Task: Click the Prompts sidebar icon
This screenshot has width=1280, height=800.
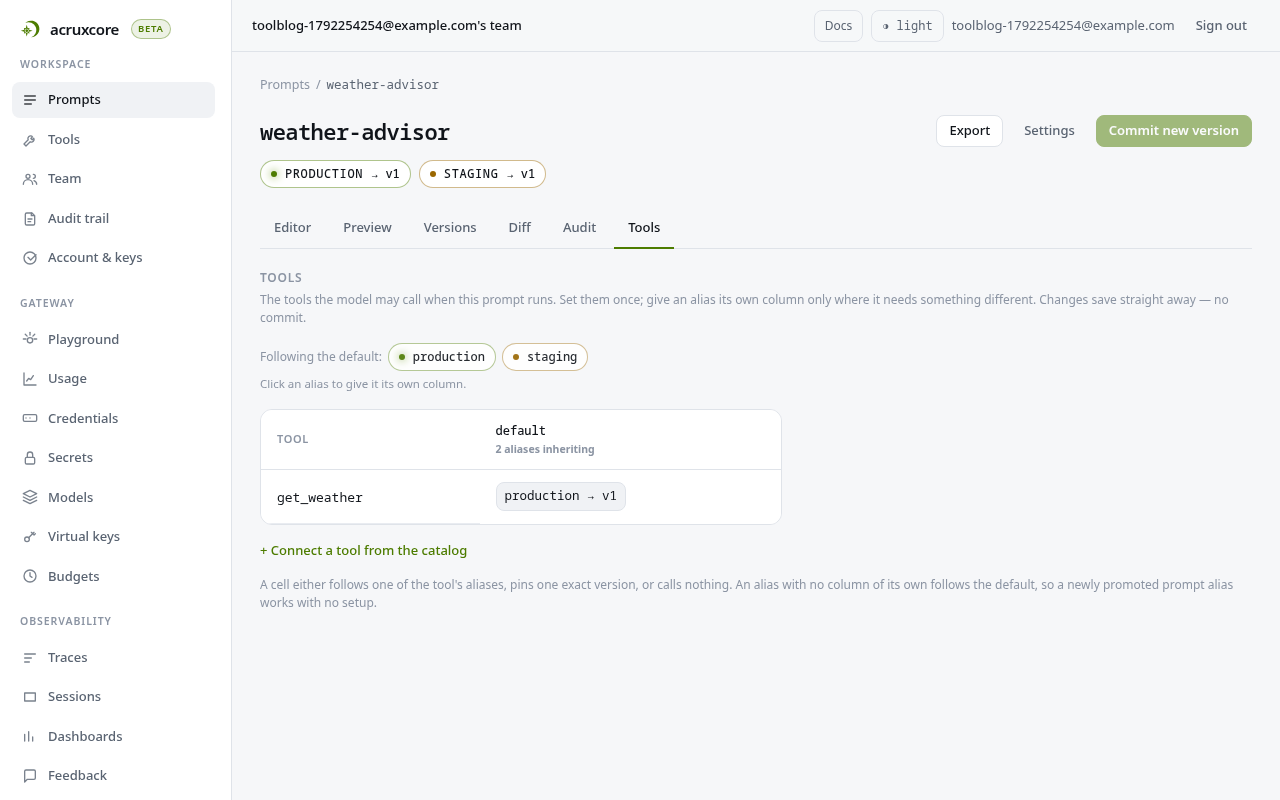Action: 30,100
